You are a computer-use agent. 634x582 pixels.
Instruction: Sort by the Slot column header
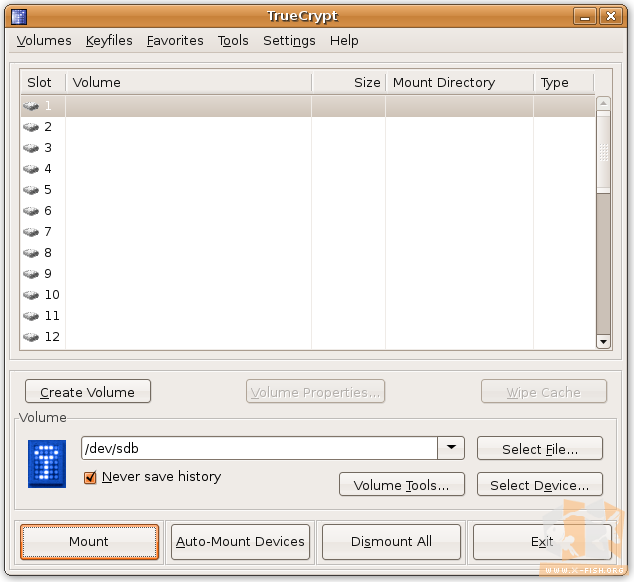pyautogui.click(x=43, y=83)
